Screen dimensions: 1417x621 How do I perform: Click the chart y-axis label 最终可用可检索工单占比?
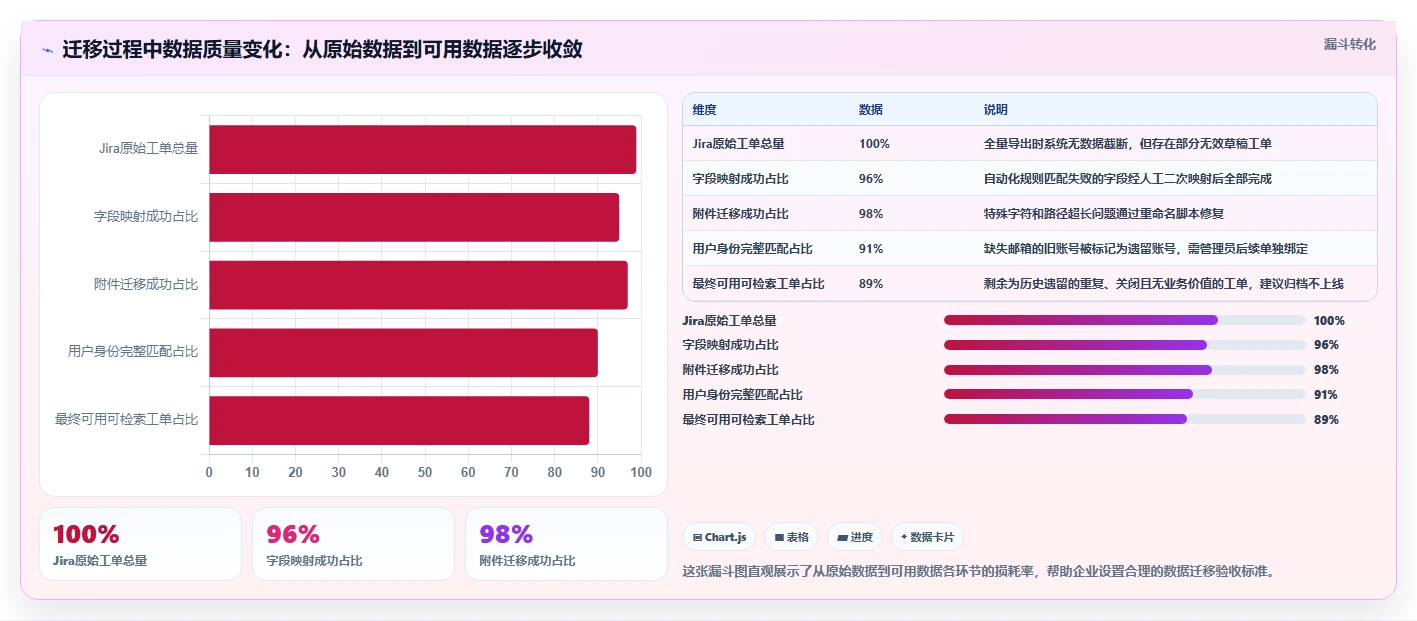(127, 420)
